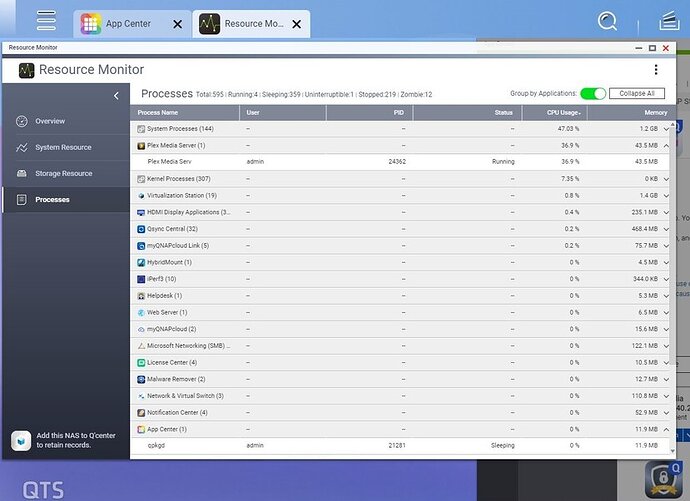The image size is (690, 501).
Task: Expand the Kernel Processes (307) group
Action: [x=666, y=179]
